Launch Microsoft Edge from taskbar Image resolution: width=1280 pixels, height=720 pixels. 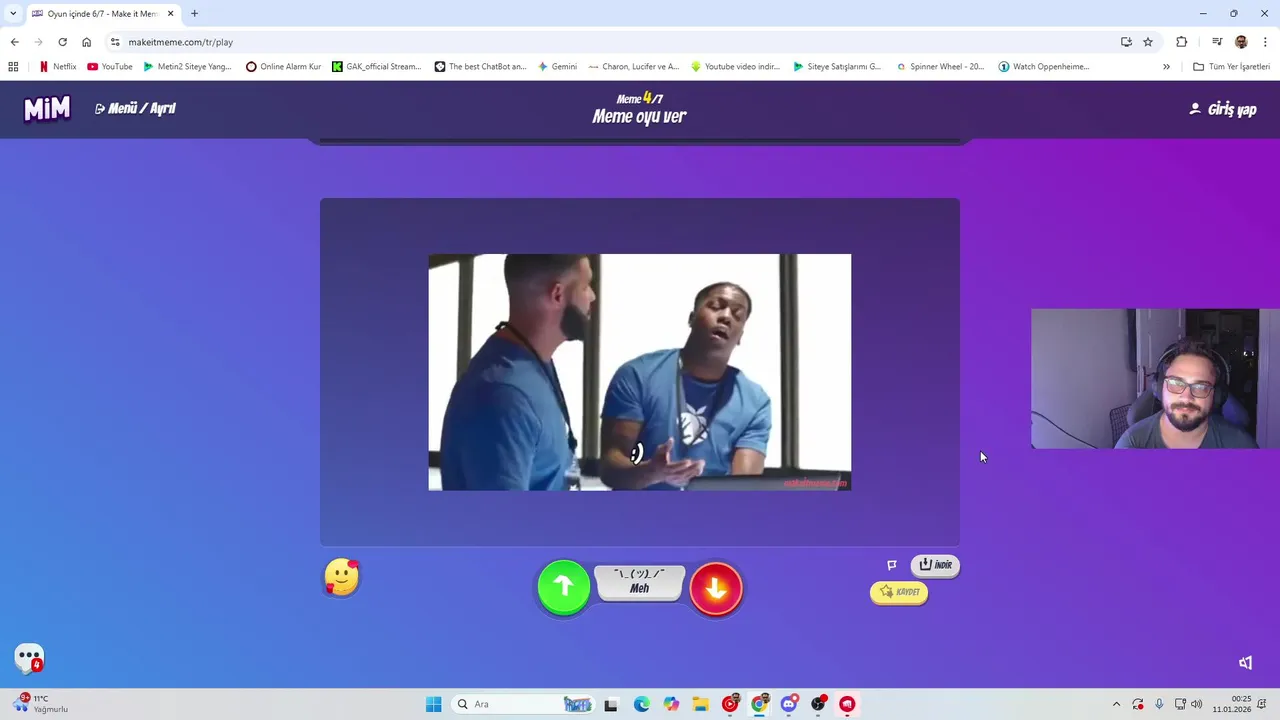[x=641, y=704]
